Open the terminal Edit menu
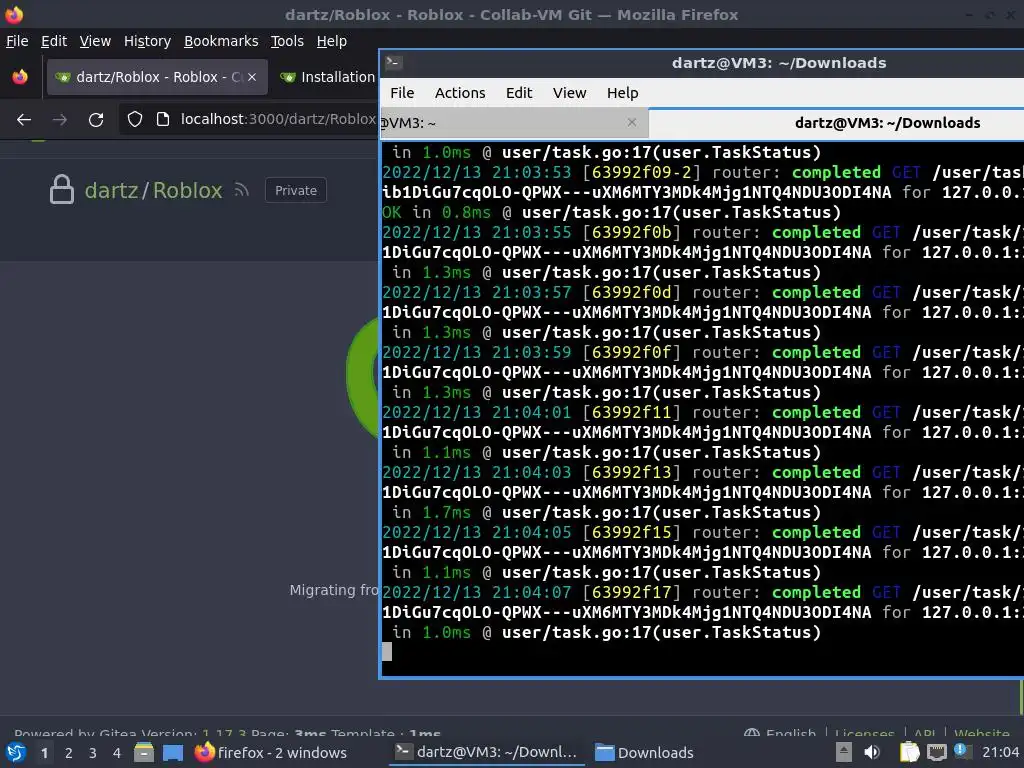The height and width of the screenshot is (768, 1024). (x=519, y=93)
